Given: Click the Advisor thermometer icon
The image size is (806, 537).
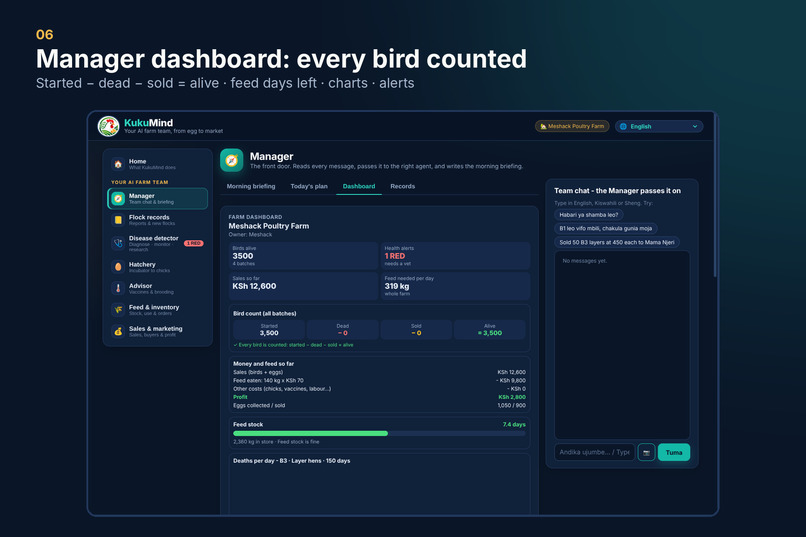Looking at the screenshot, I should 118,288.
